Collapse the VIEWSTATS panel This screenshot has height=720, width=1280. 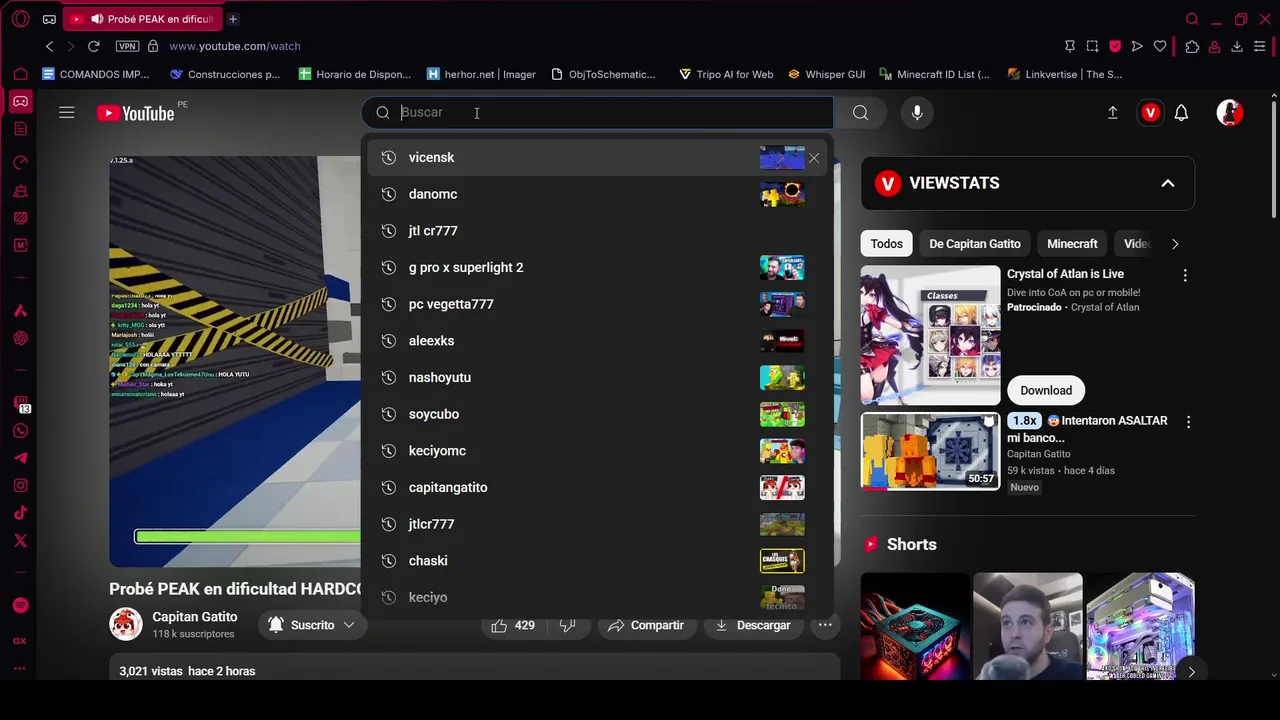pyautogui.click(x=1167, y=183)
